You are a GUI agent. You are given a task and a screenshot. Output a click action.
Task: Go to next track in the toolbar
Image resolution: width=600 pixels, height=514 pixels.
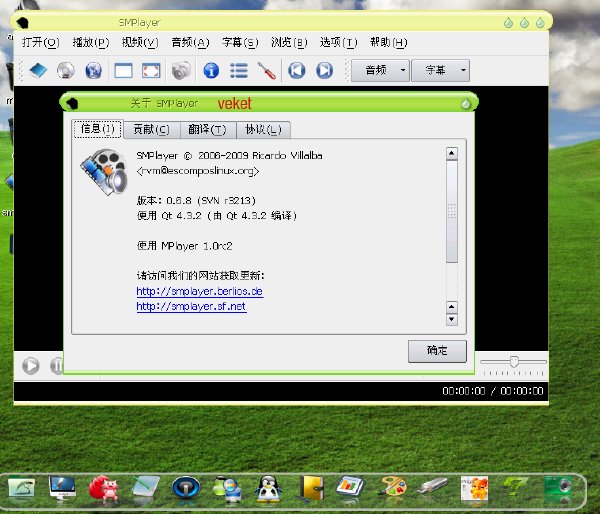pos(324,70)
